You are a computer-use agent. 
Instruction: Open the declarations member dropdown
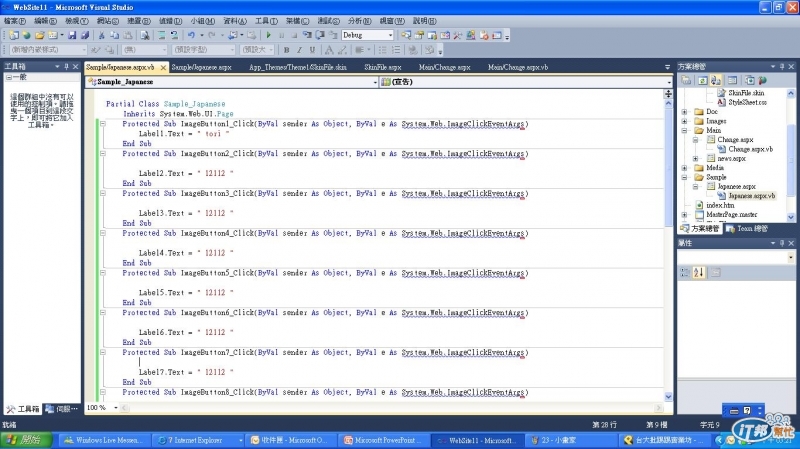click(x=669, y=82)
